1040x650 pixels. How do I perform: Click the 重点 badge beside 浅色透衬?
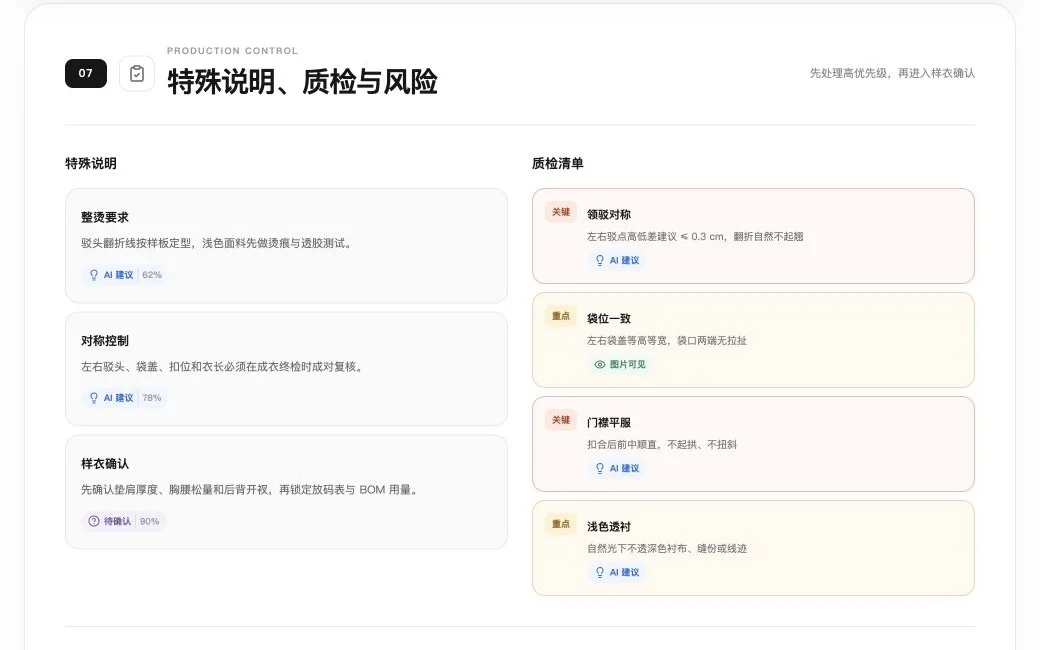coord(561,524)
